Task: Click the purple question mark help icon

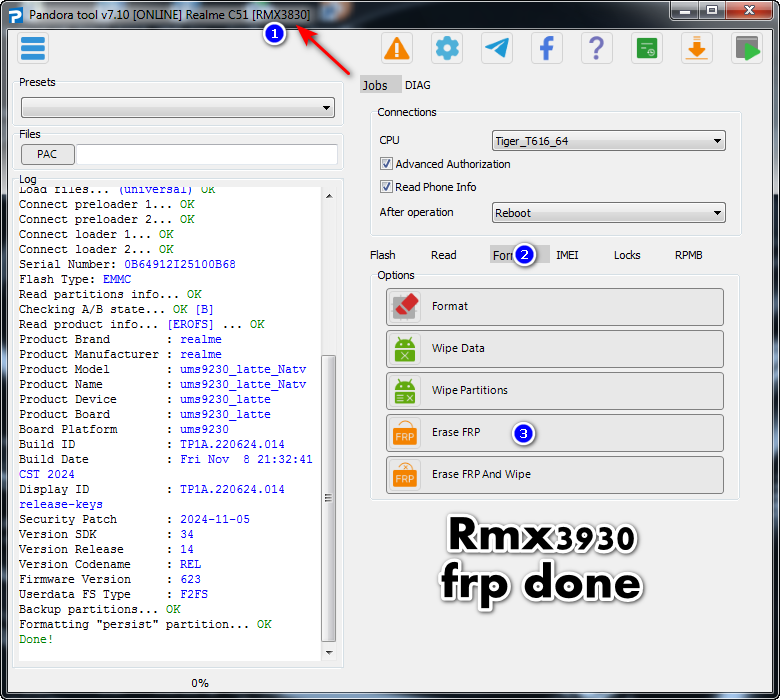Action: click(x=596, y=48)
